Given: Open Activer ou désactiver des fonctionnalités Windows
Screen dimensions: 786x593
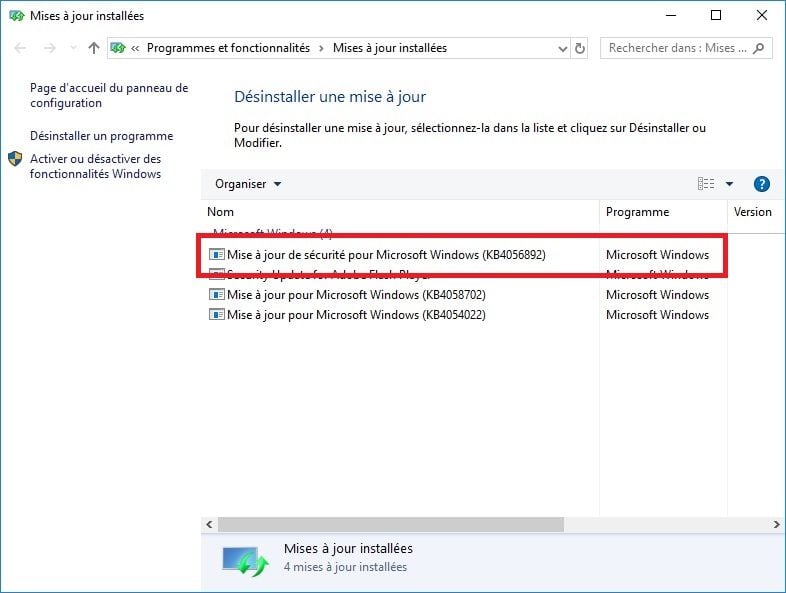Looking at the screenshot, I should [95, 166].
